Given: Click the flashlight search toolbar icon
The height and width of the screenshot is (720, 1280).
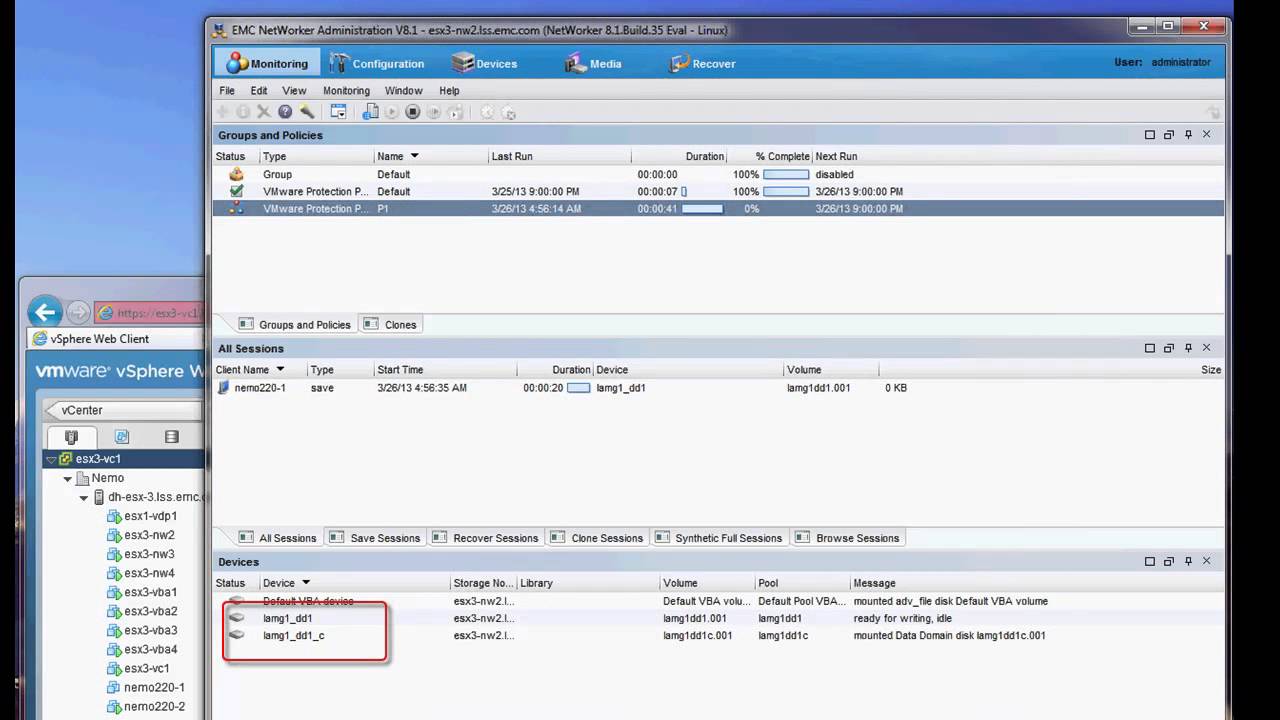Looking at the screenshot, I should [307, 112].
